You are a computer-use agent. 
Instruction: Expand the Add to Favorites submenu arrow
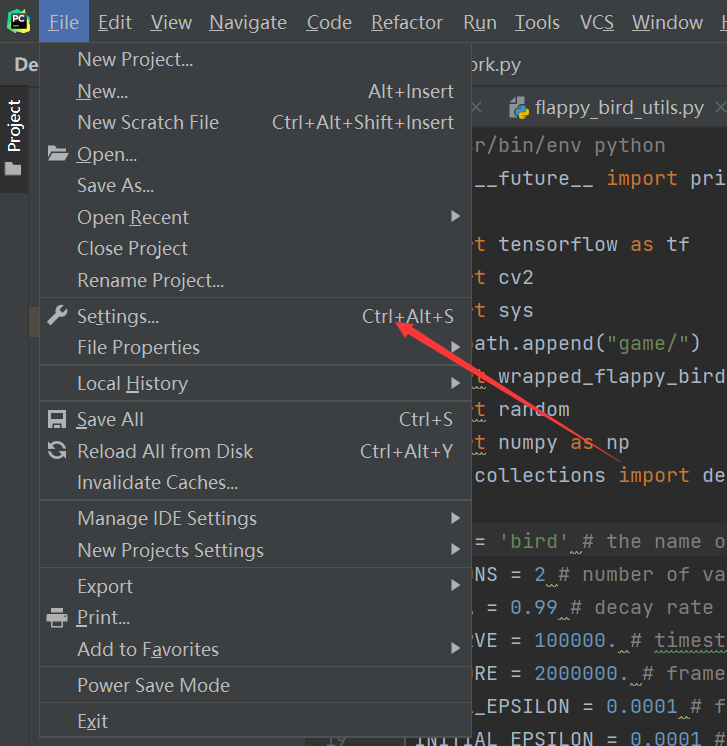[x=455, y=648]
